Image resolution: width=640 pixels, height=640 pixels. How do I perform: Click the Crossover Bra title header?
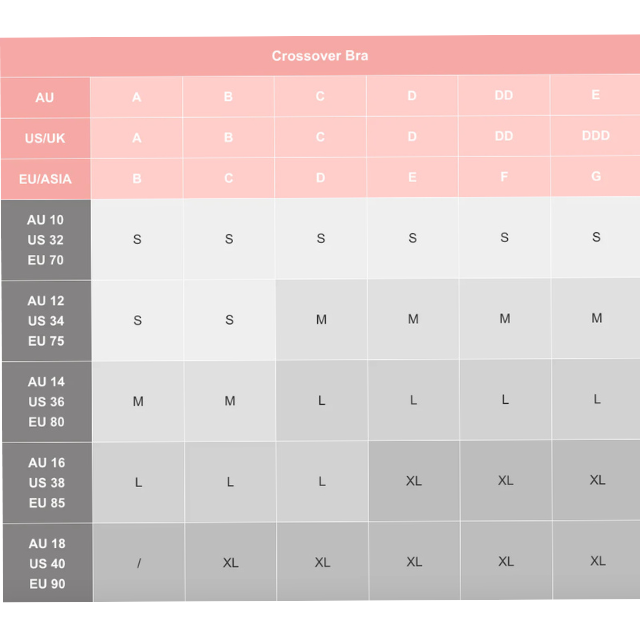click(320, 56)
